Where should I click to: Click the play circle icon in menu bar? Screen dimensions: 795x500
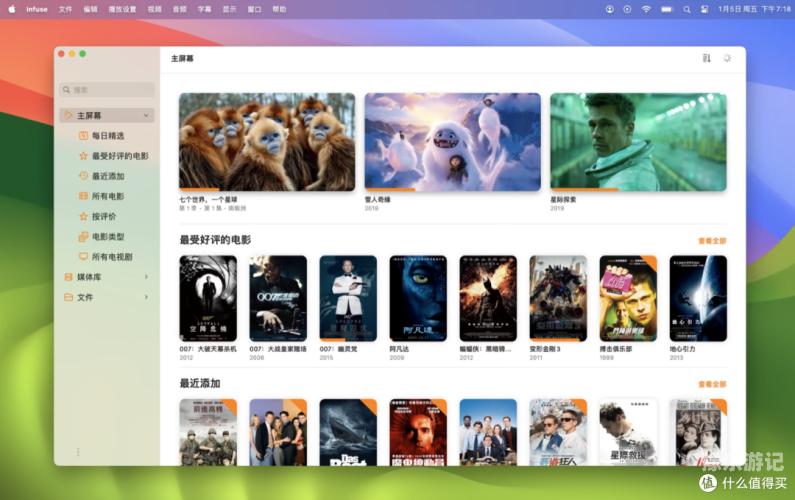coord(627,9)
